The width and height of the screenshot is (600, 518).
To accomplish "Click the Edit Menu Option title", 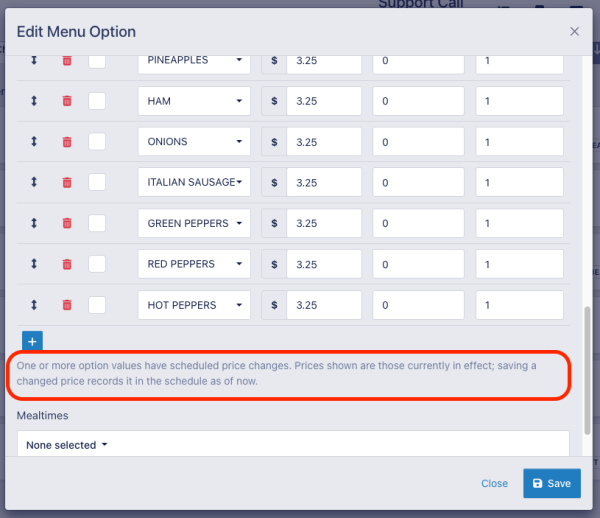I will tap(76, 32).
